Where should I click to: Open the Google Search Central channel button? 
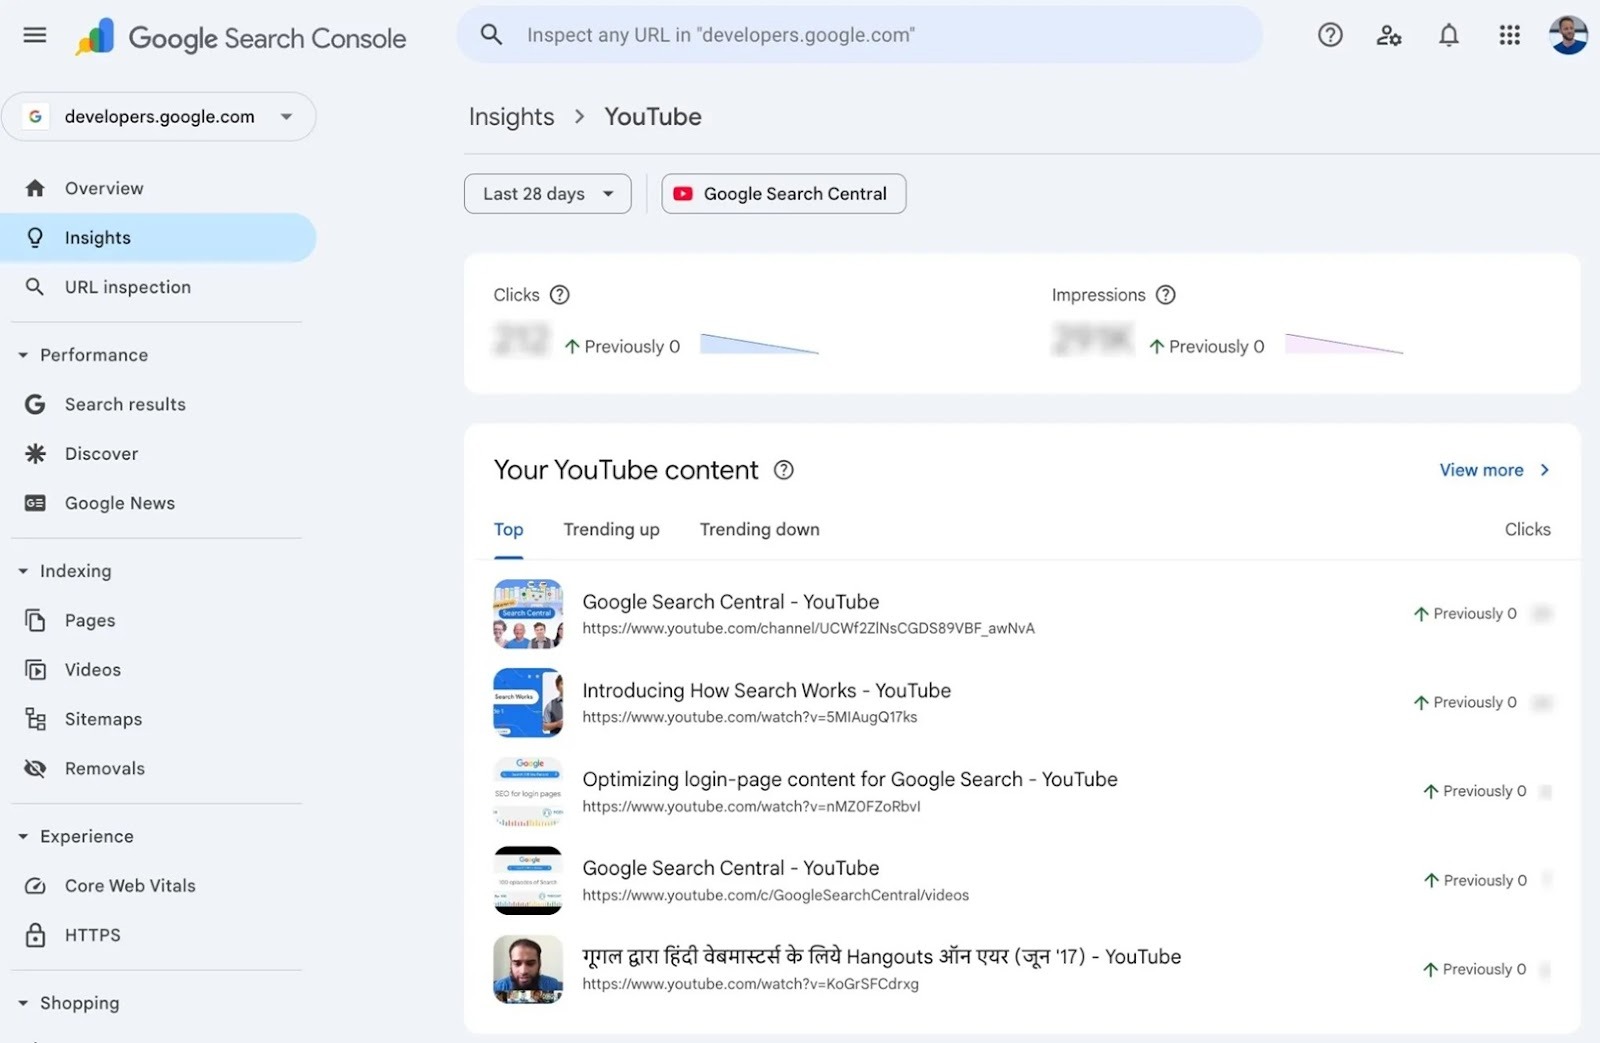click(x=783, y=193)
